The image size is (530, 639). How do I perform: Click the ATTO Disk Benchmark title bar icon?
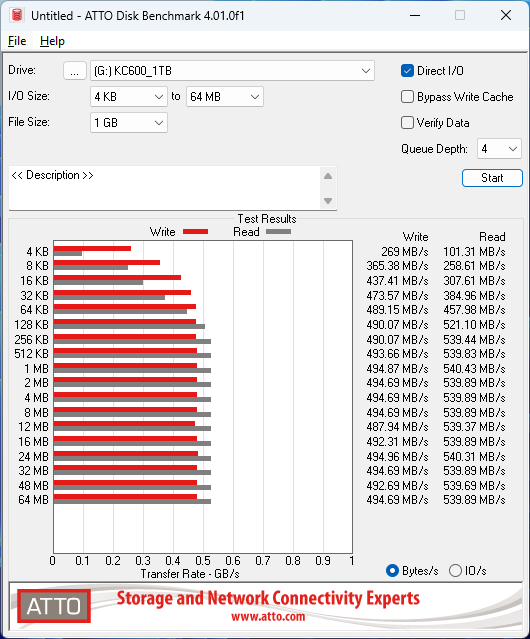click(17, 15)
